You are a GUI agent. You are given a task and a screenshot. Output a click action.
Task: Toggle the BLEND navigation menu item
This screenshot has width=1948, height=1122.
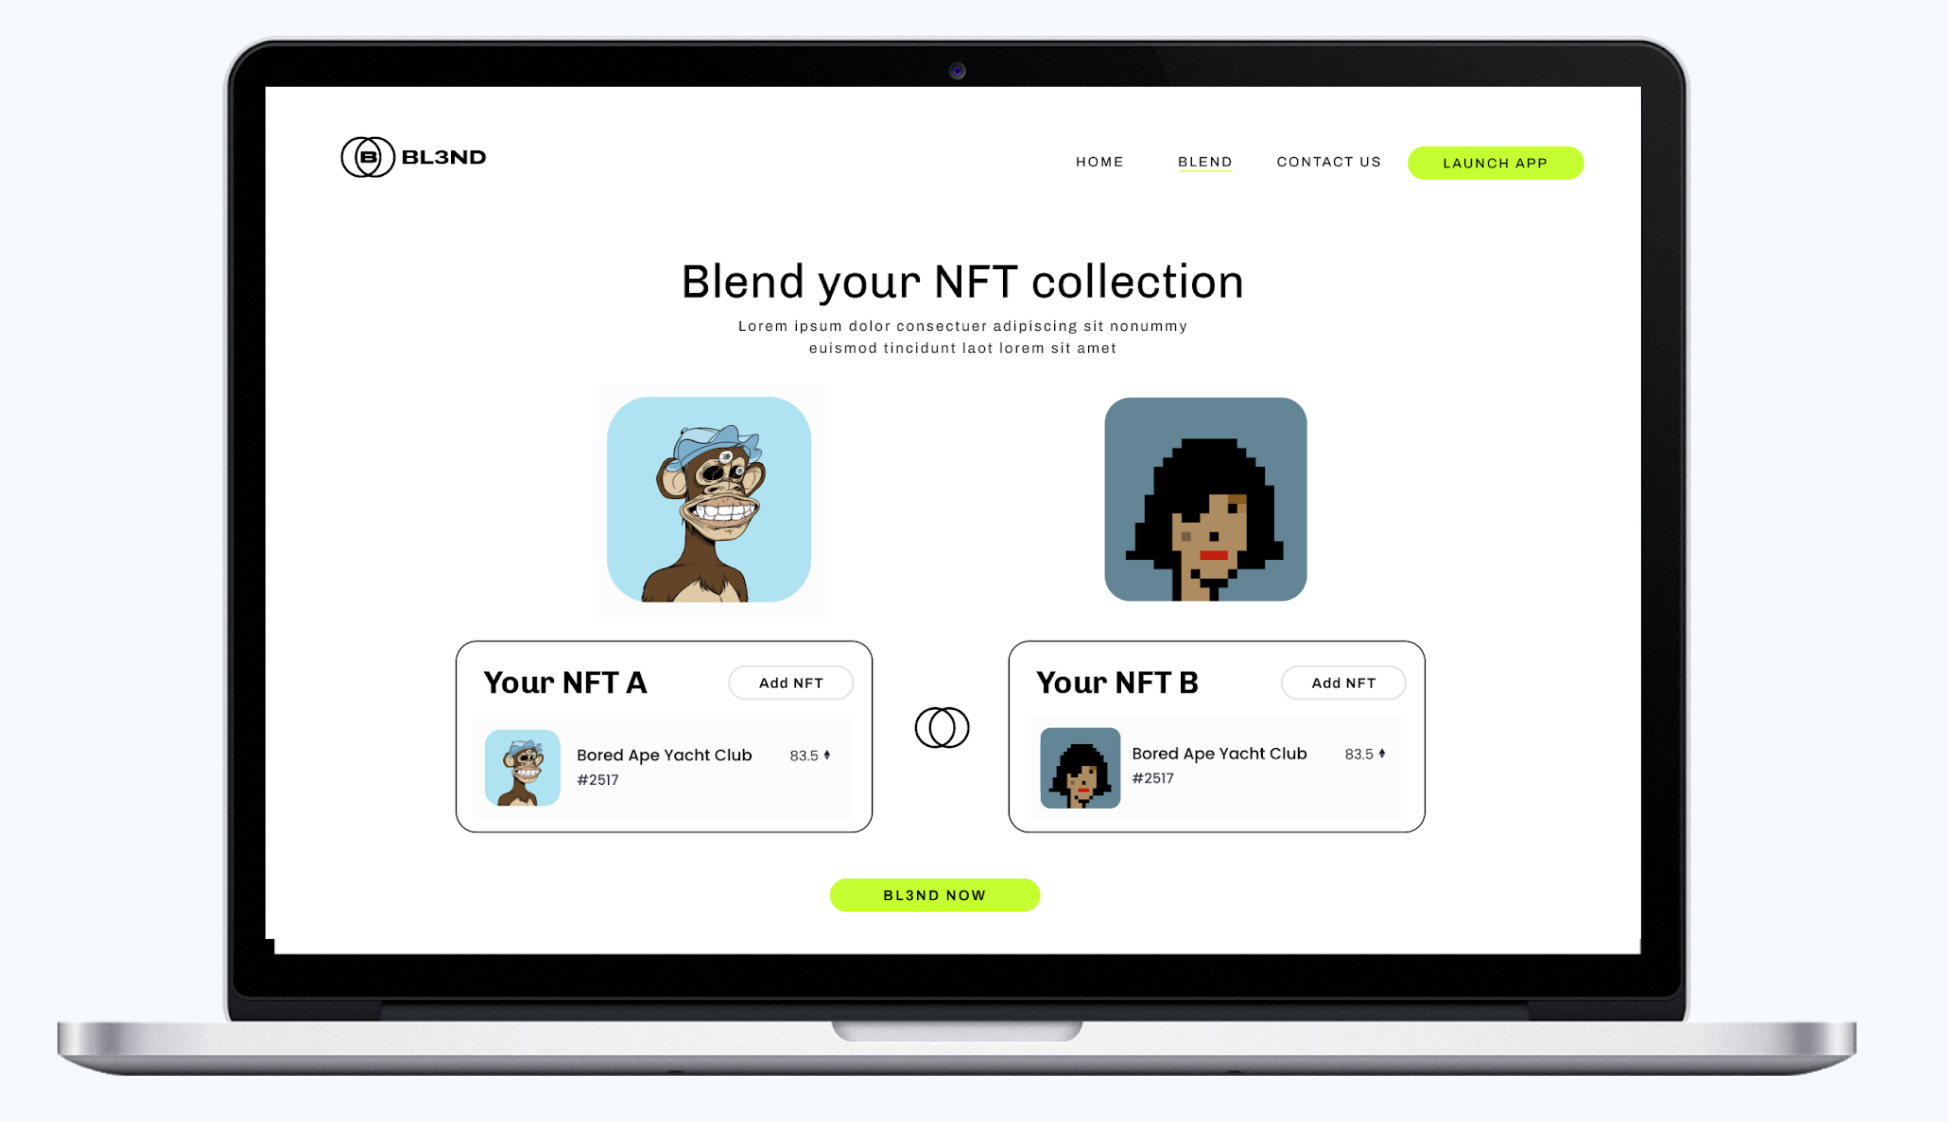1201,162
